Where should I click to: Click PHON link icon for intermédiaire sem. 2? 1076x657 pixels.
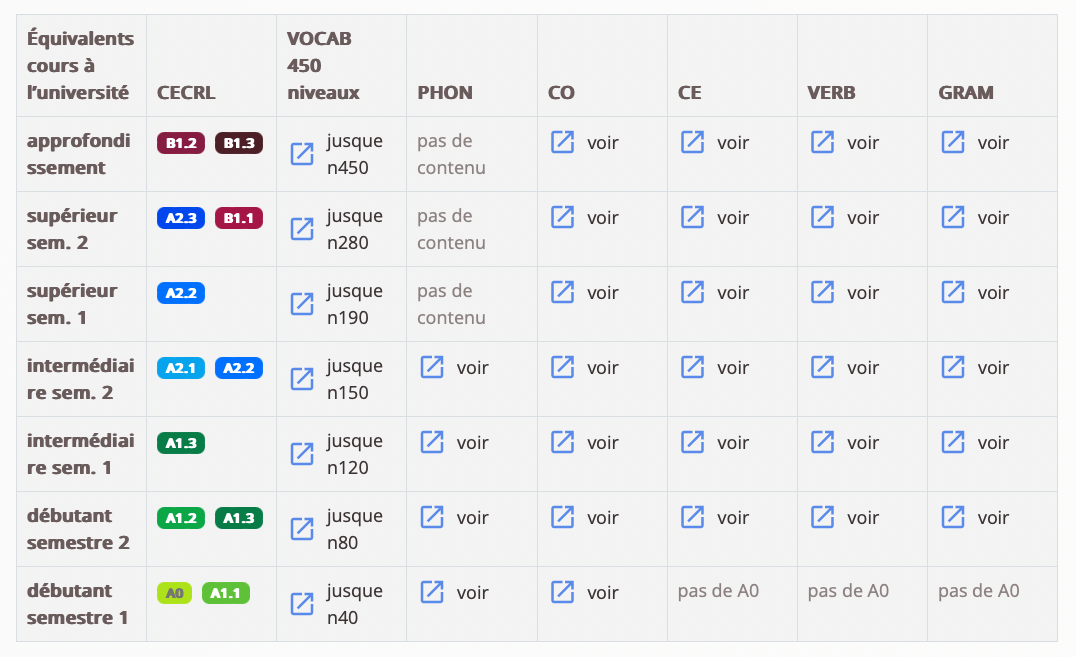[x=432, y=367]
